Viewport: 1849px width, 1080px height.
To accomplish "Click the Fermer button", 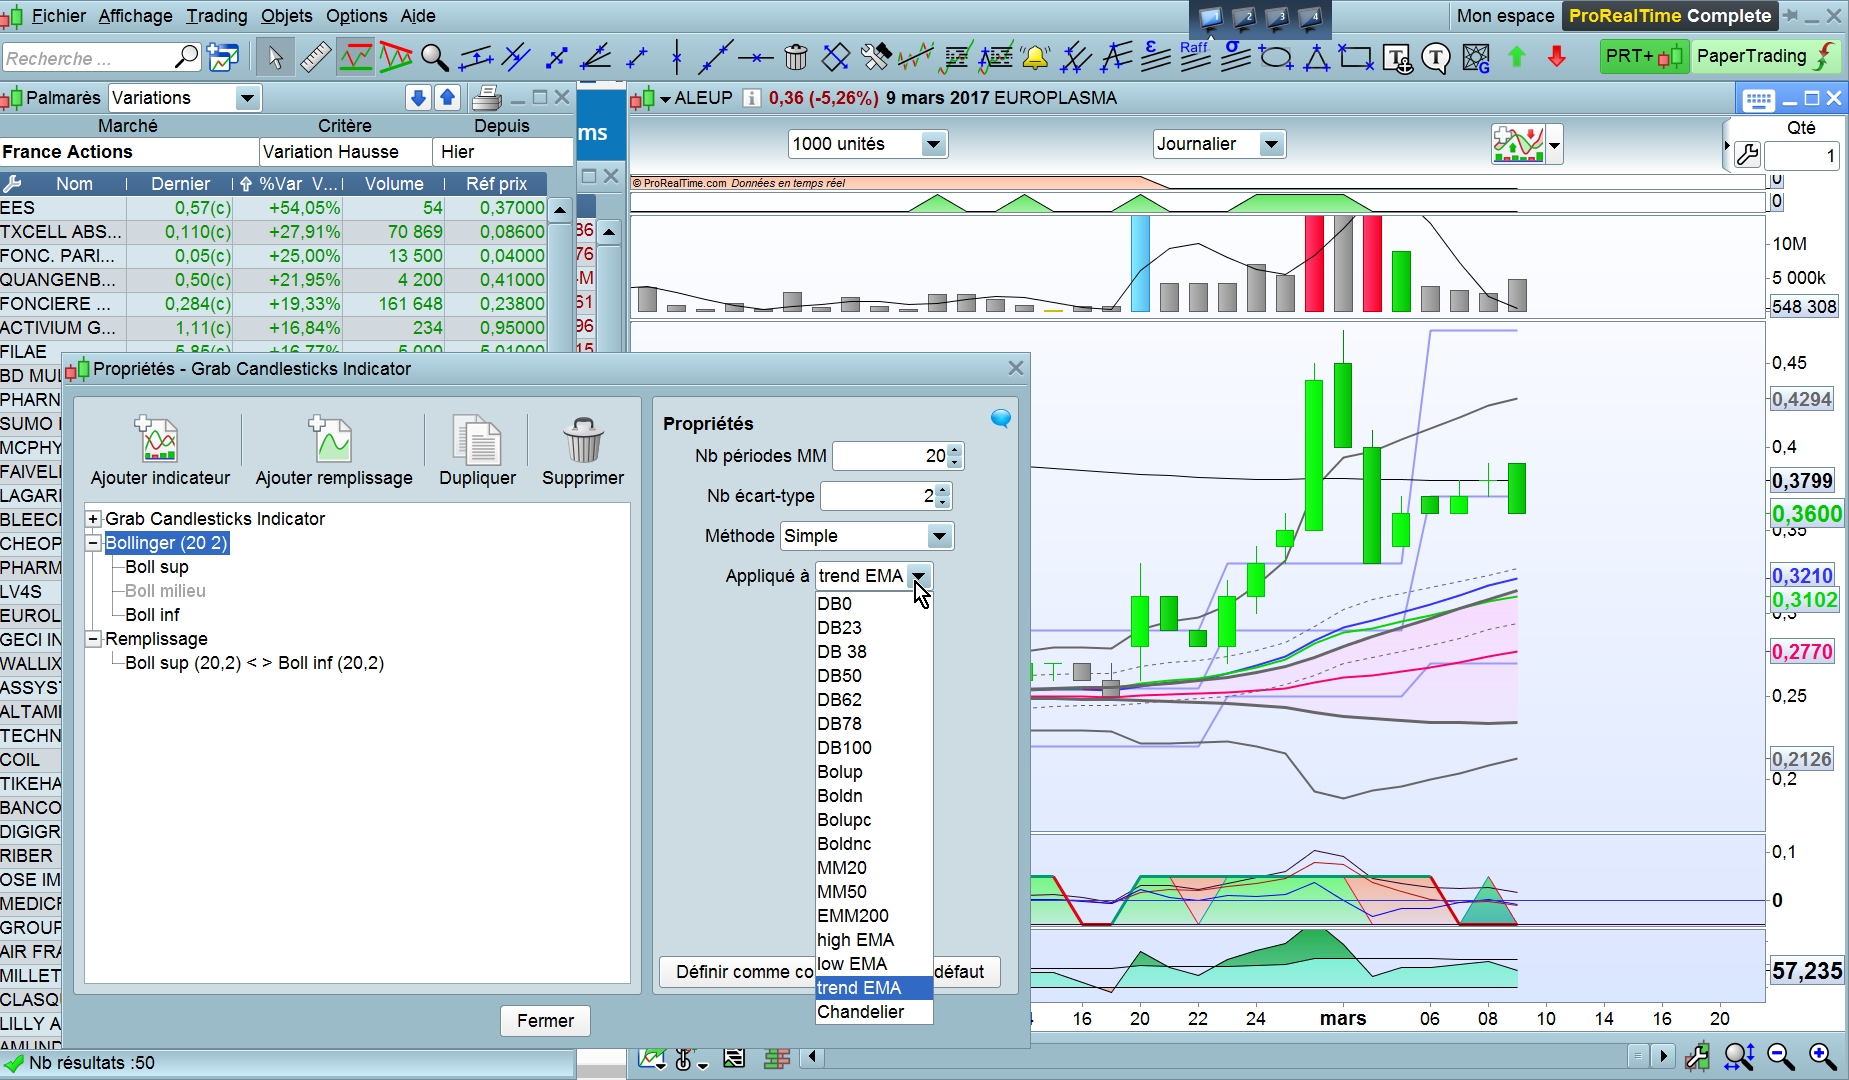I will [545, 1021].
